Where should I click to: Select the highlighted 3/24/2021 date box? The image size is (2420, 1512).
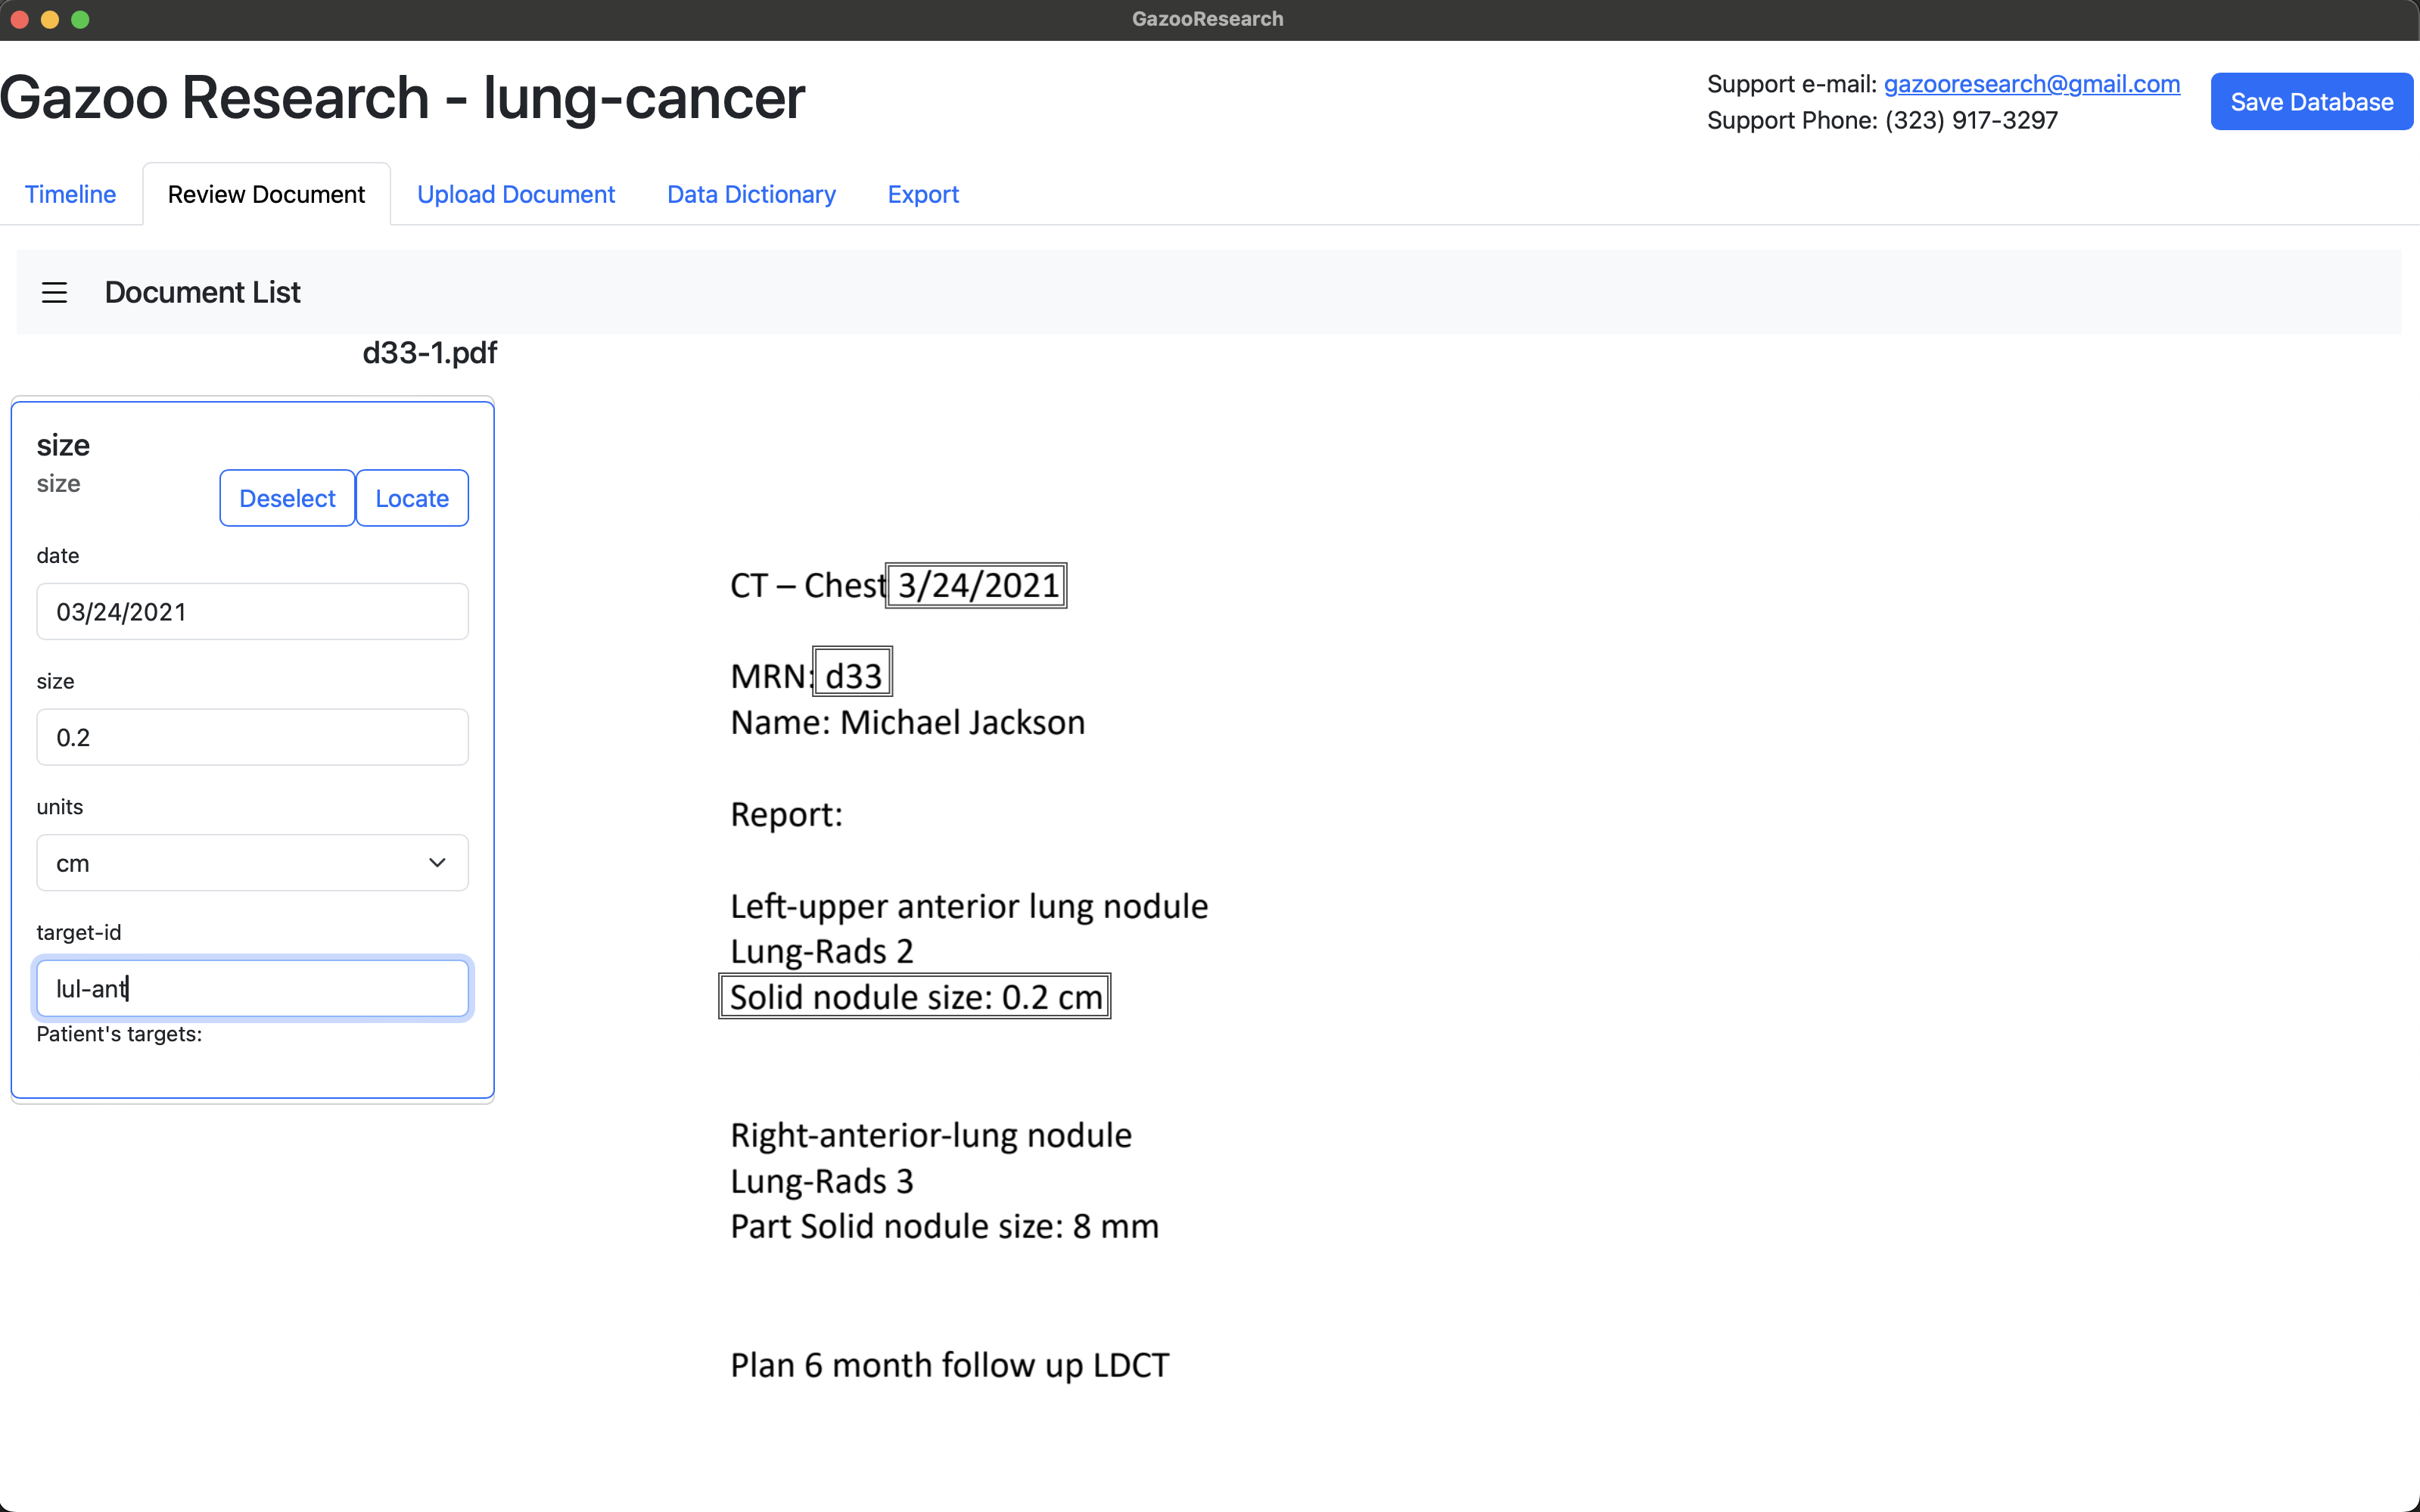pyautogui.click(x=977, y=586)
